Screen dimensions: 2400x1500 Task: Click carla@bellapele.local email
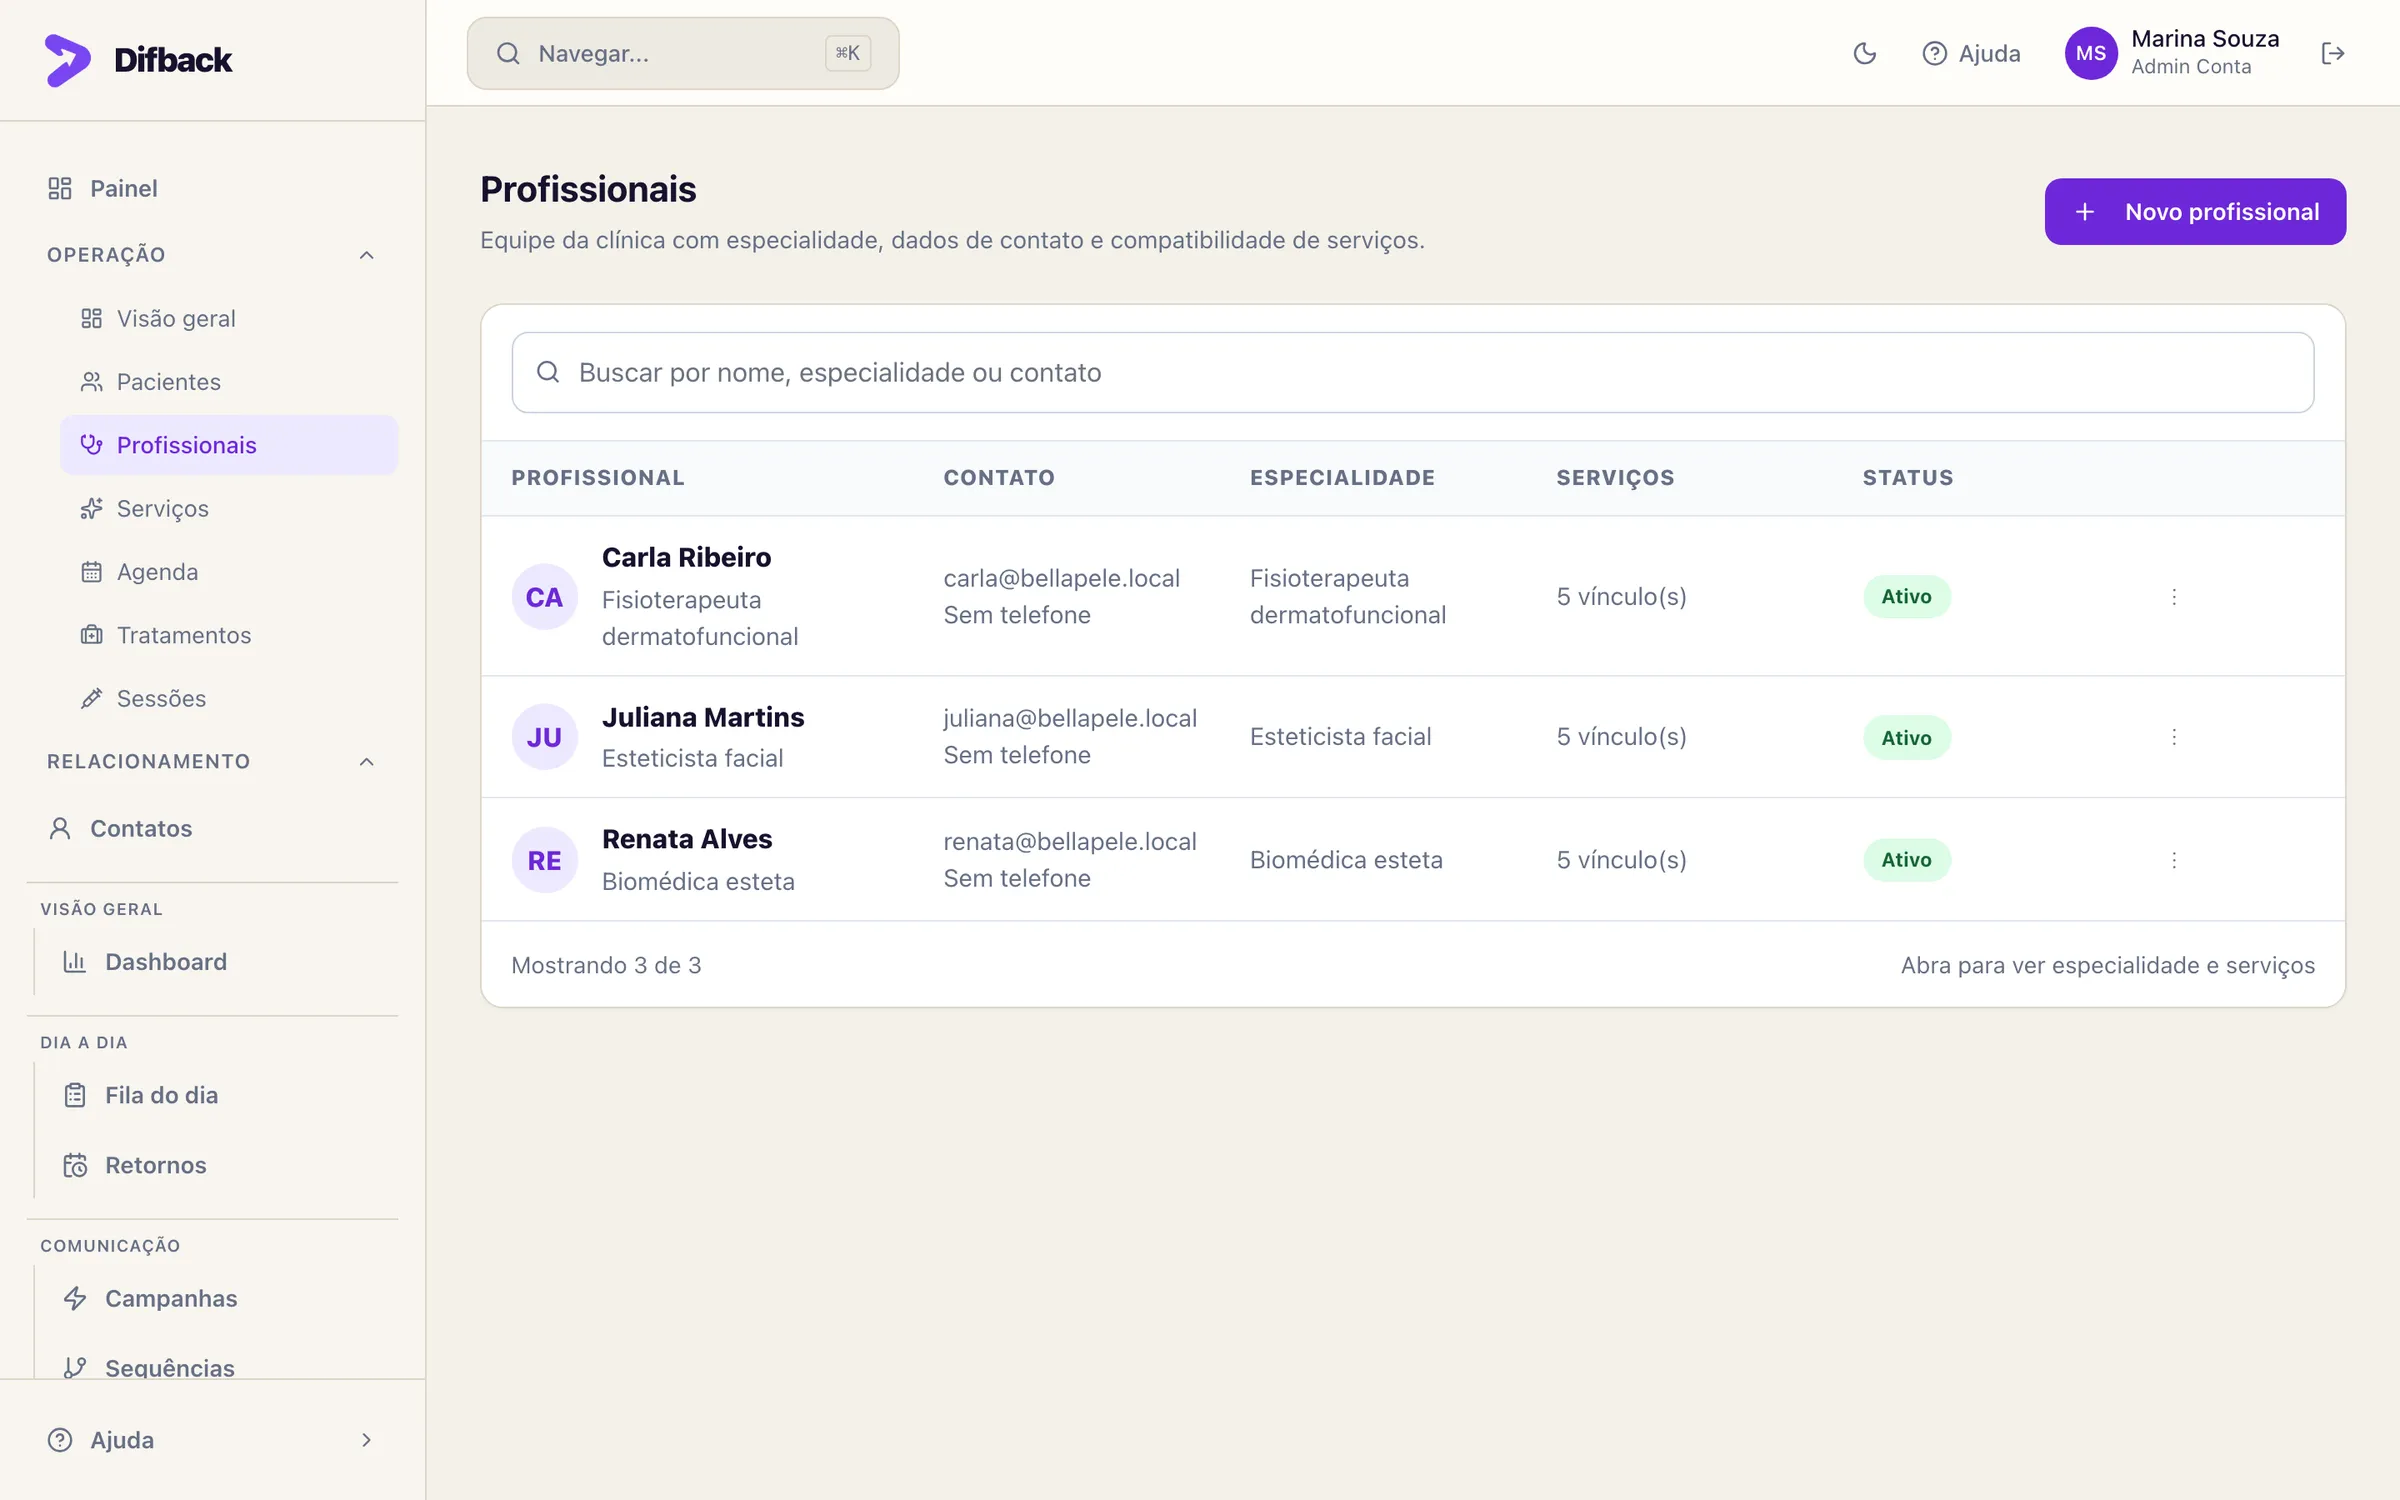click(1062, 578)
